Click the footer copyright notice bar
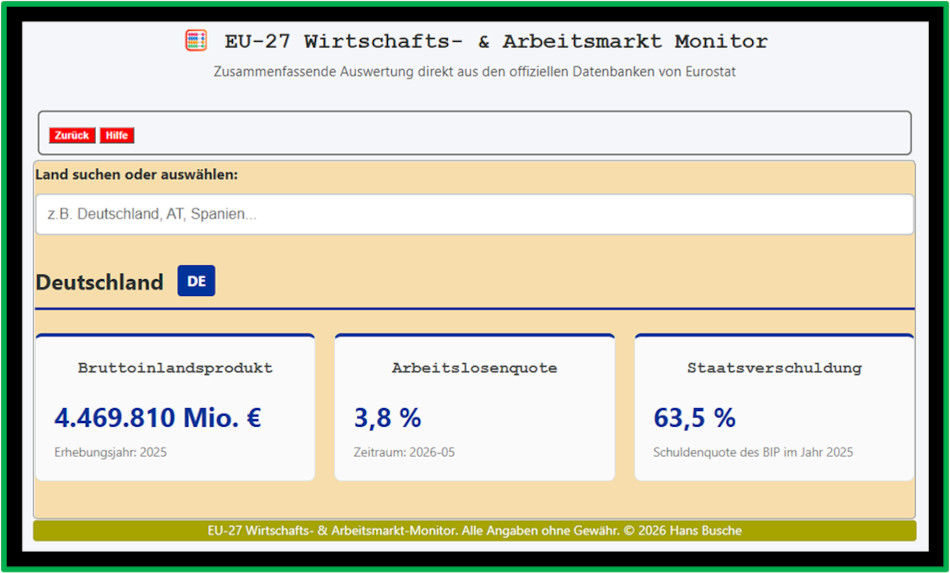The width and height of the screenshot is (950, 573). click(474, 531)
